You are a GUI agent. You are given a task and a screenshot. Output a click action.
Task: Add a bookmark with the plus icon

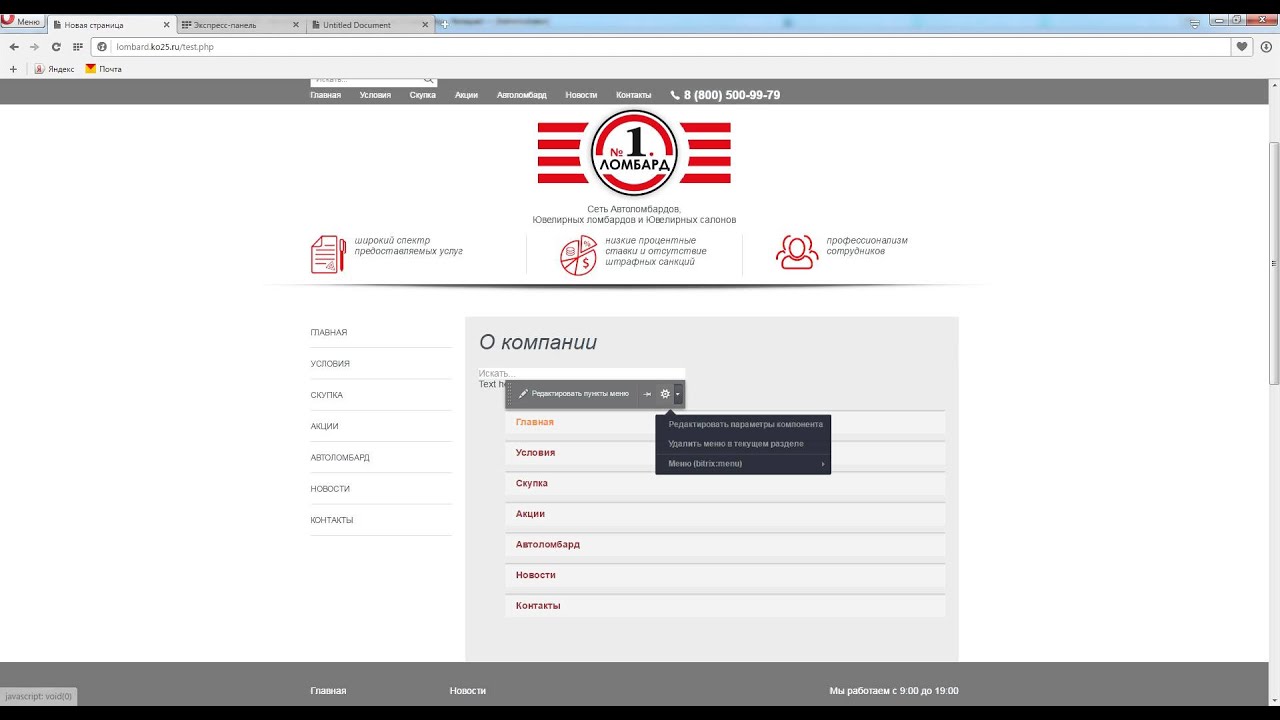13,69
